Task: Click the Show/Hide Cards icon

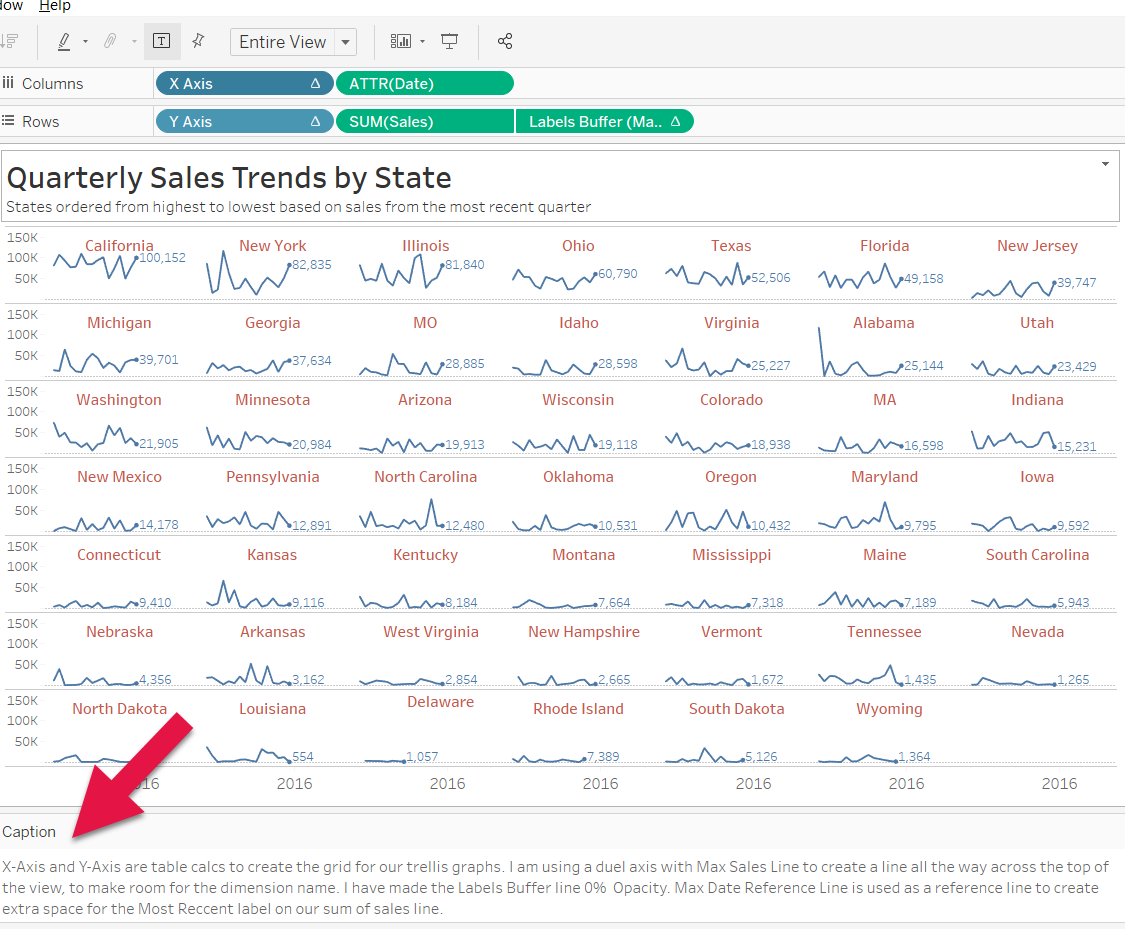Action: click(400, 41)
